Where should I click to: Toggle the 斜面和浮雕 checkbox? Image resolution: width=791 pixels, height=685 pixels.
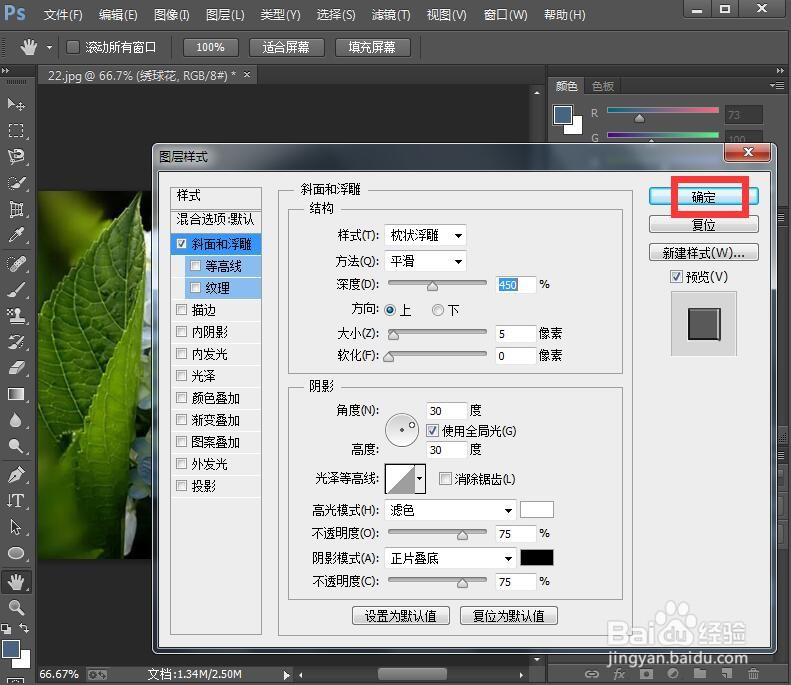(x=182, y=244)
